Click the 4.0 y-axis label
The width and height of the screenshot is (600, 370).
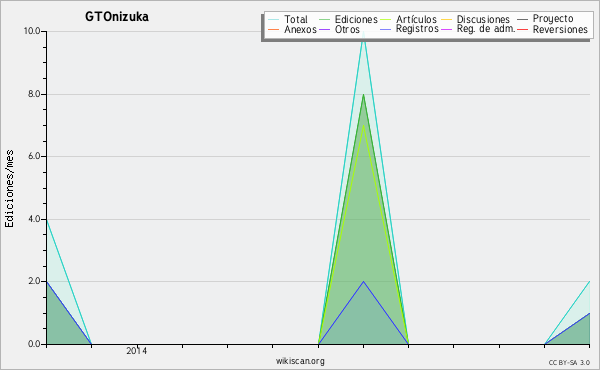pos(34,219)
